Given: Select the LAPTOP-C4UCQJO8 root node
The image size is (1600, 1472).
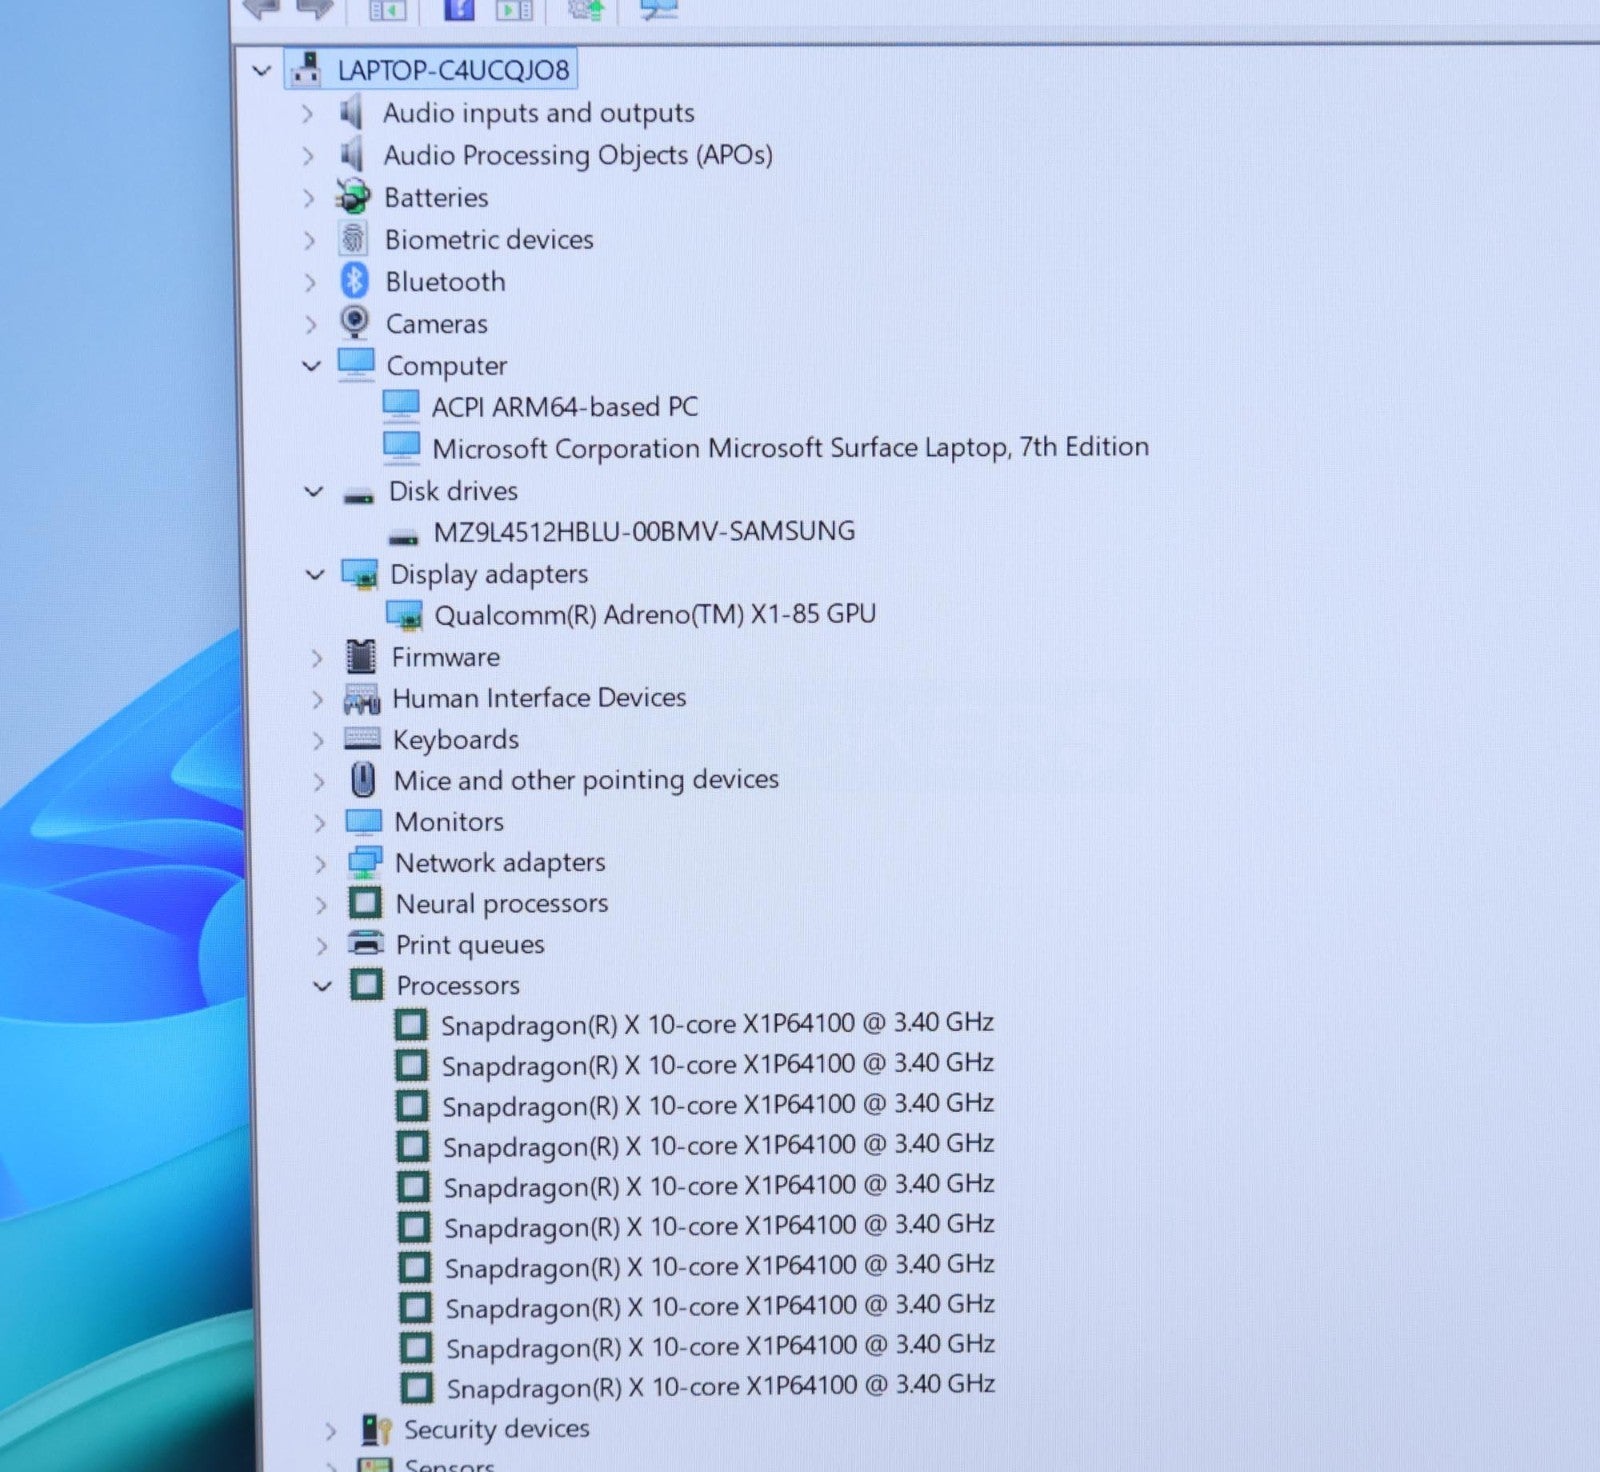Looking at the screenshot, I should 452,70.
